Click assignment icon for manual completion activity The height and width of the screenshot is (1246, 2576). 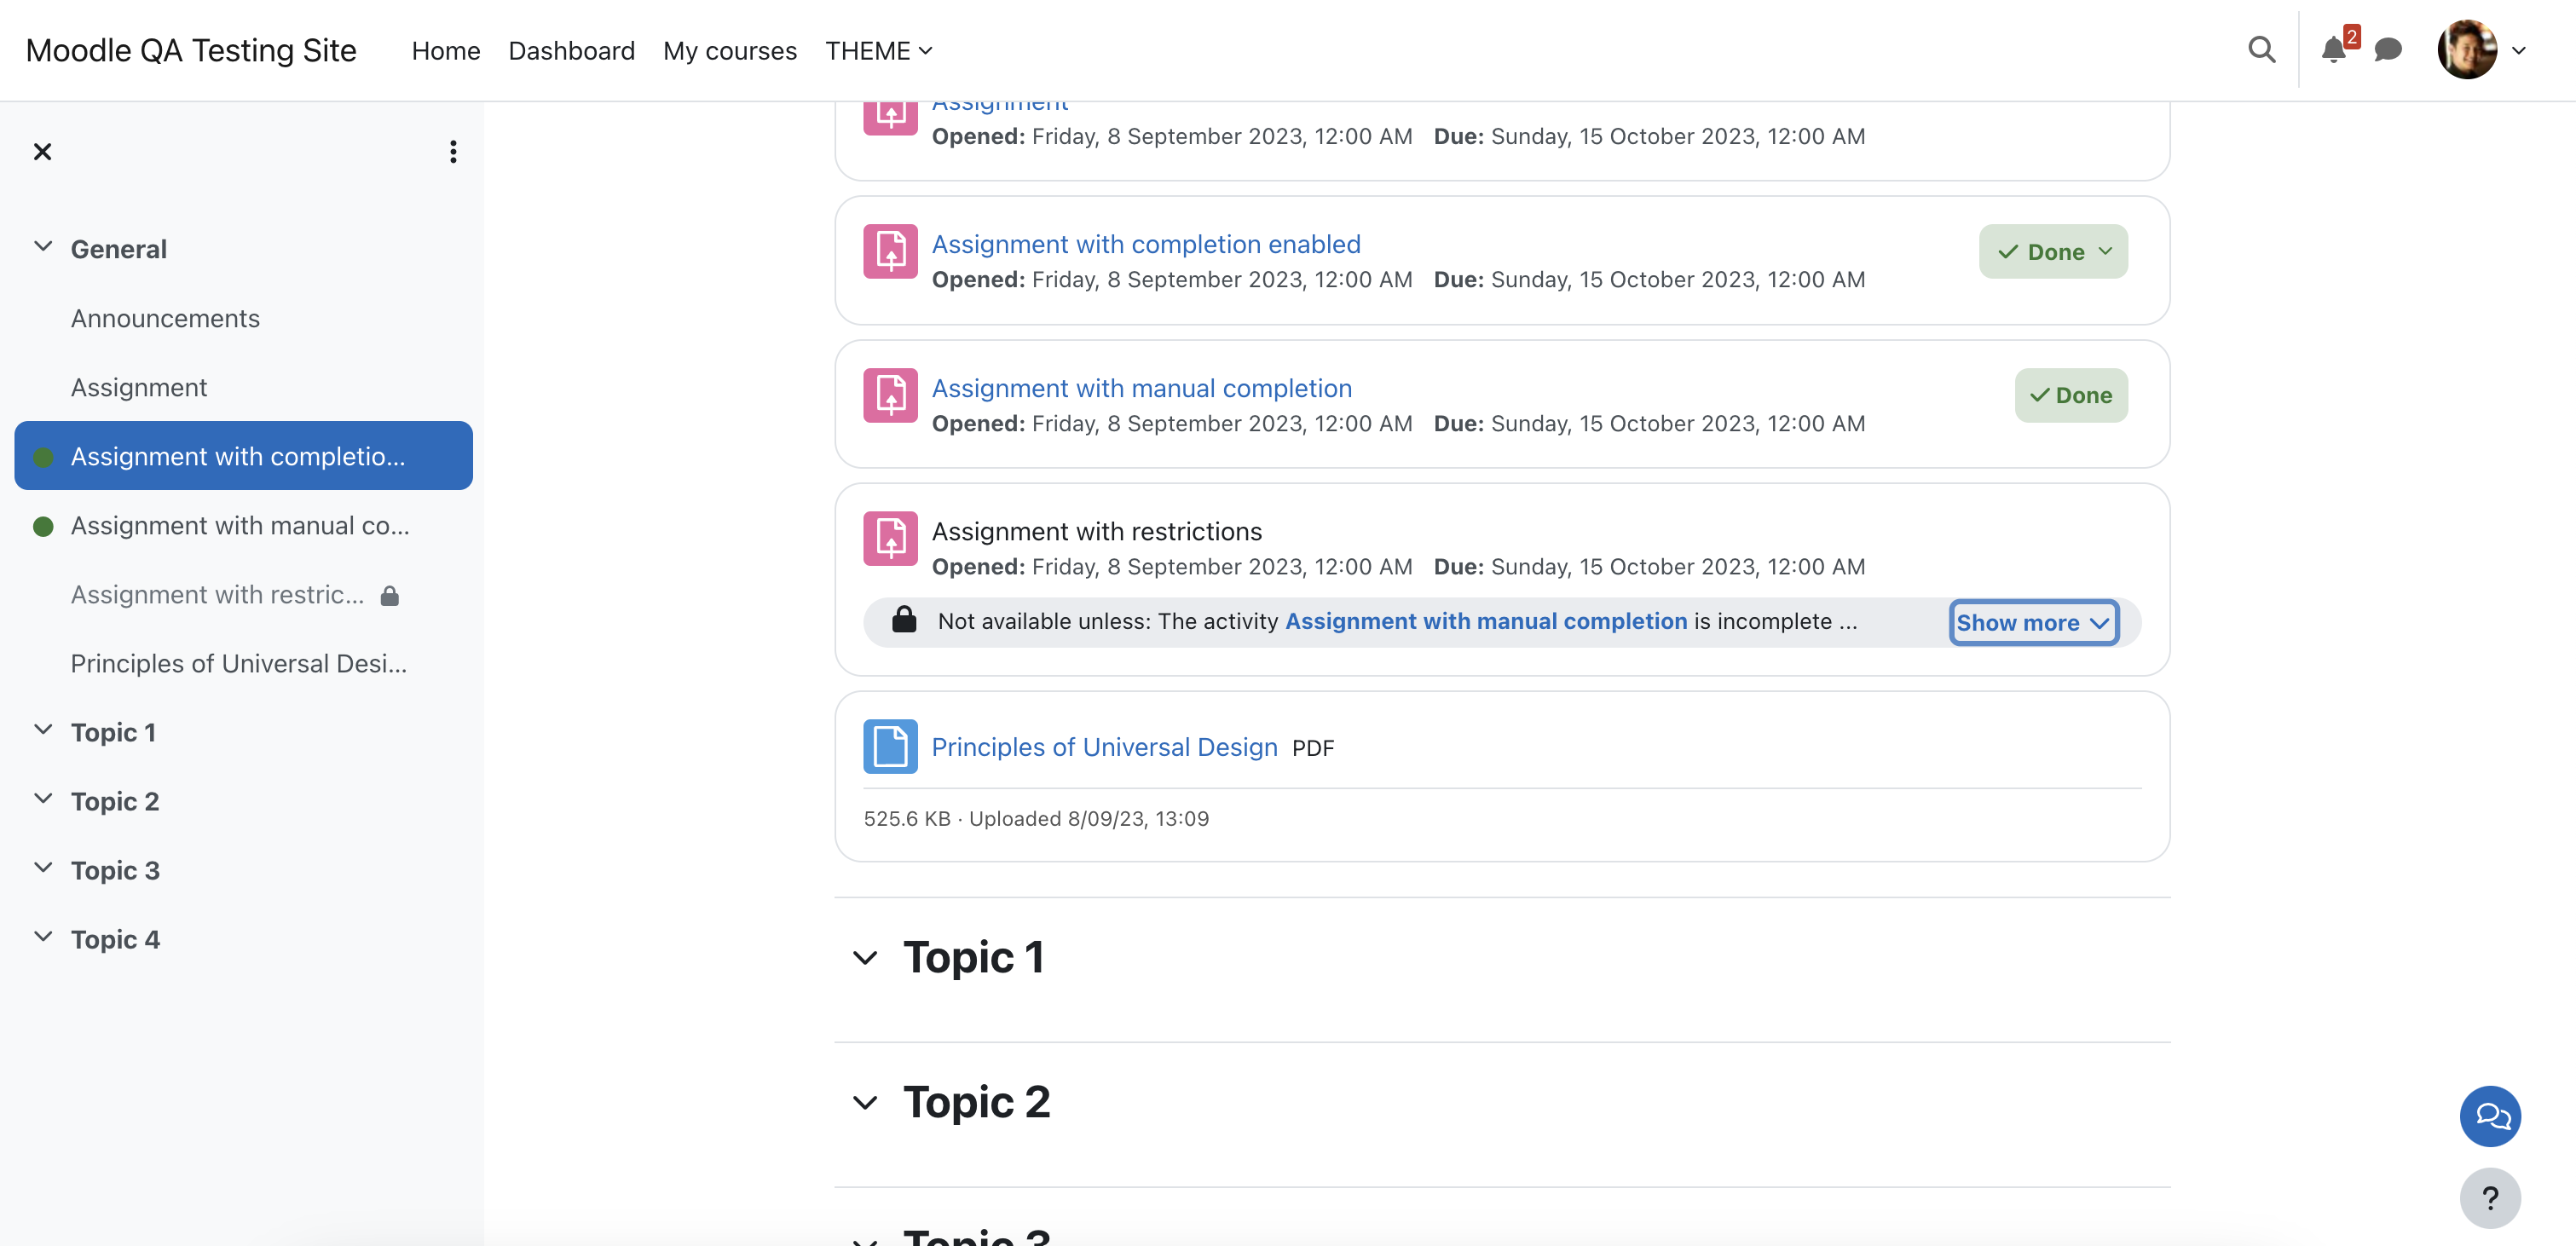click(890, 395)
